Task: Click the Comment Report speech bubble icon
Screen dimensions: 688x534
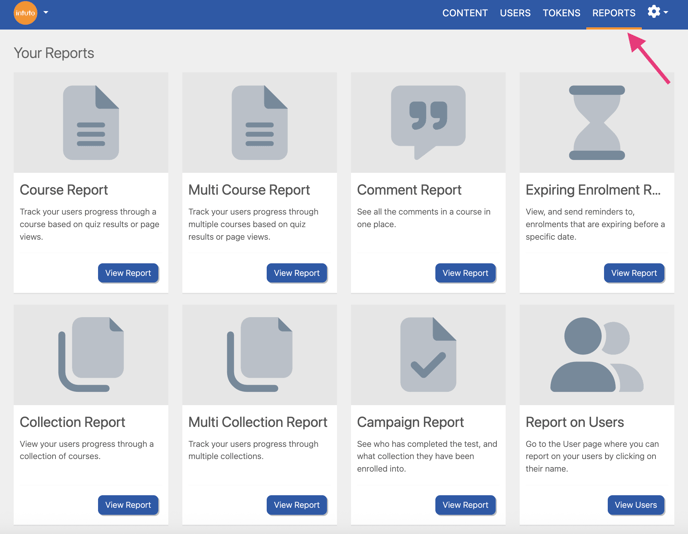Action: pyautogui.click(x=428, y=122)
